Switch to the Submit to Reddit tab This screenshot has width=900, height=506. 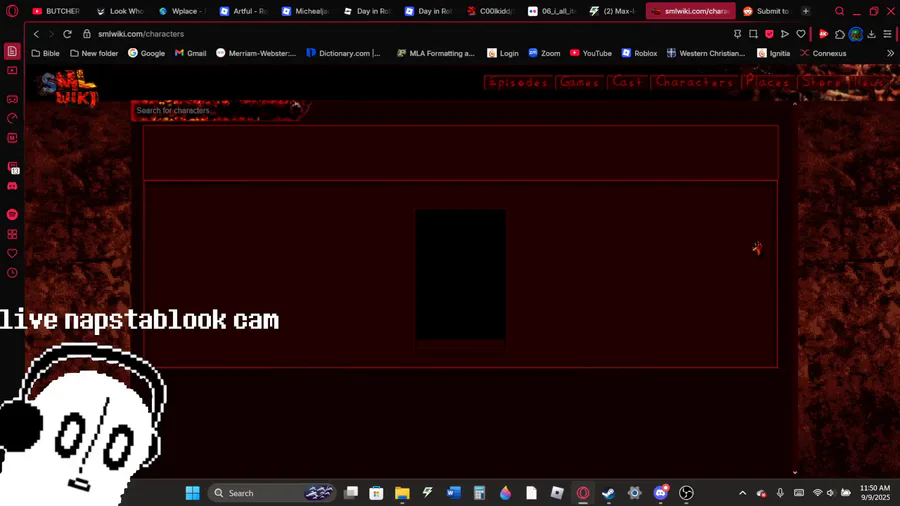(x=766, y=11)
